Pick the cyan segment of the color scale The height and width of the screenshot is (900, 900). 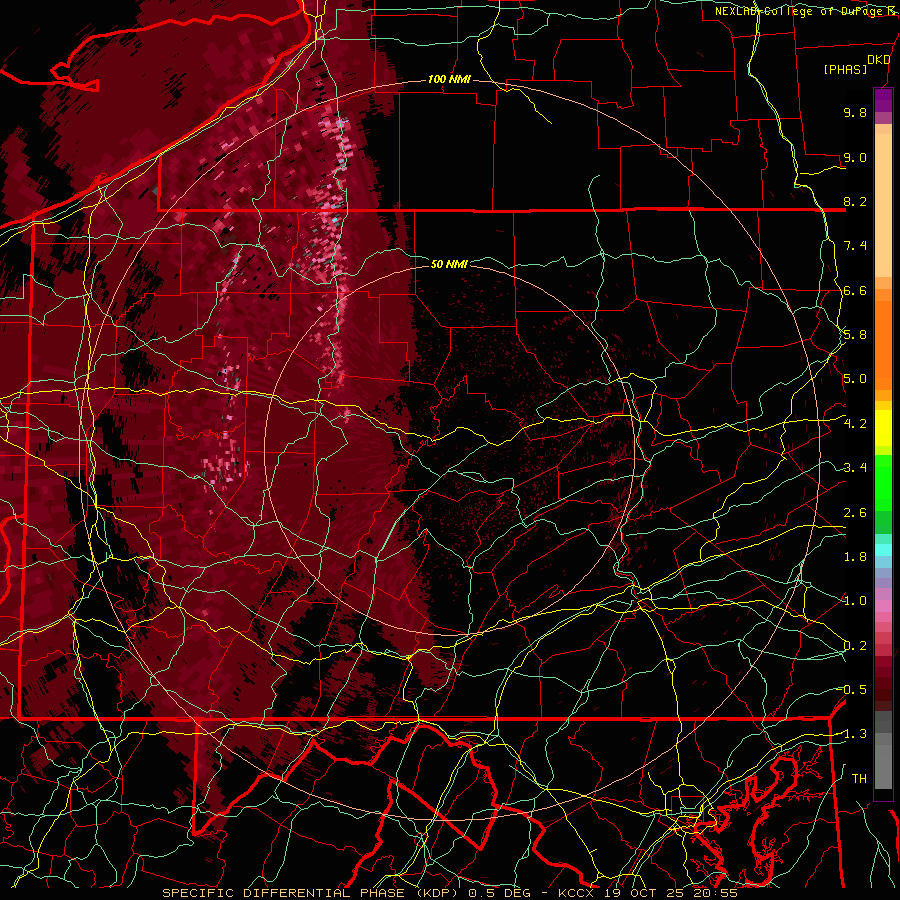coord(883,549)
